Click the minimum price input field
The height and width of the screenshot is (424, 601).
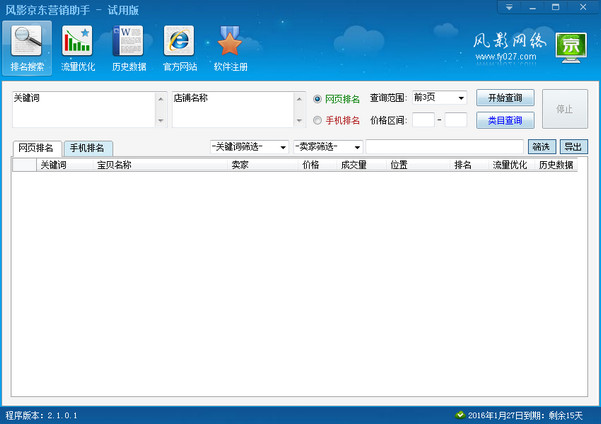click(423, 120)
